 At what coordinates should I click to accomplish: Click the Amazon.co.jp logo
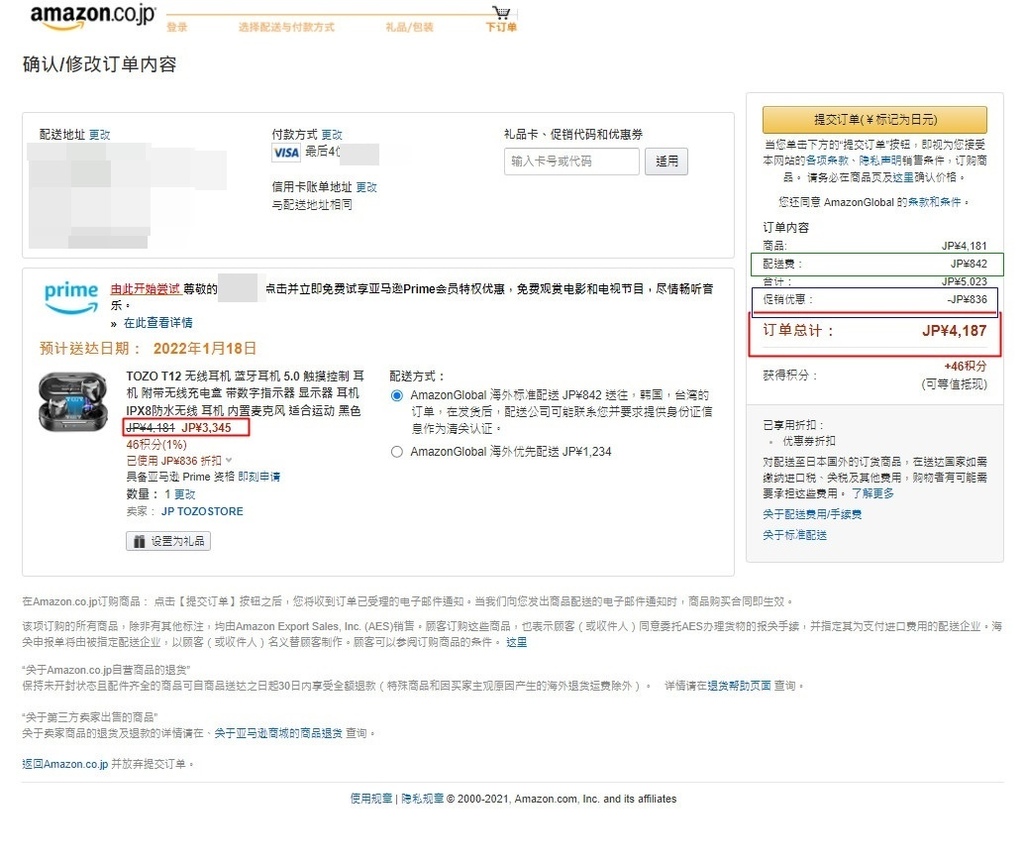click(93, 16)
